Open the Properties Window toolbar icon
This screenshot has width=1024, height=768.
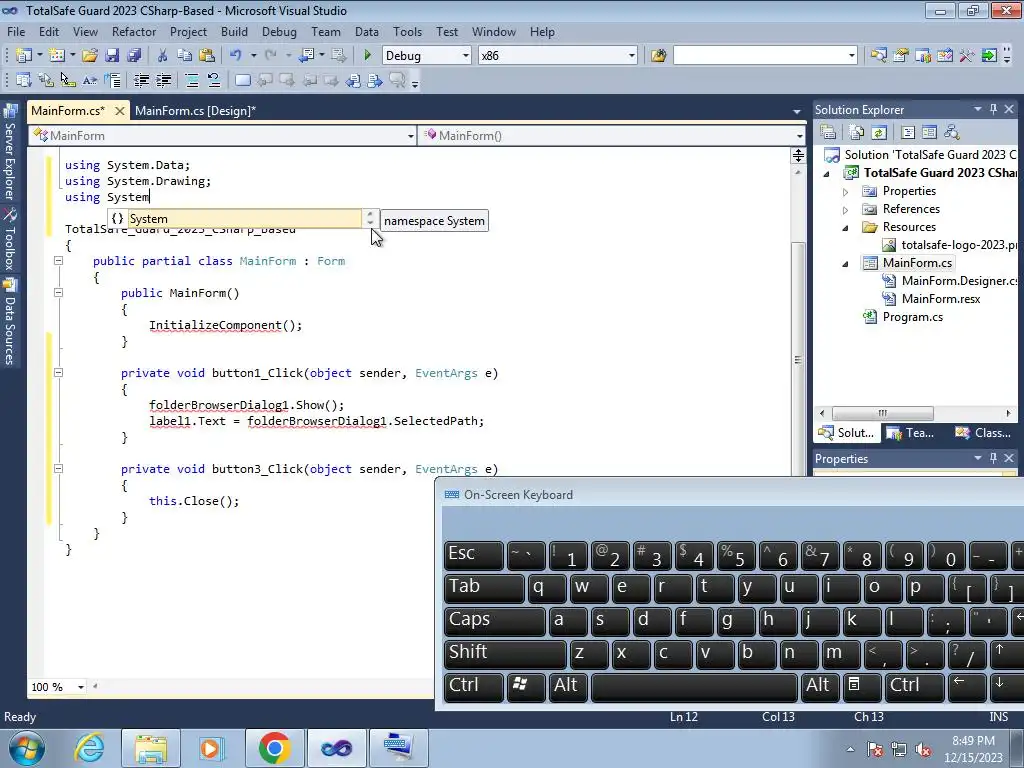pyautogui.click(x=901, y=56)
